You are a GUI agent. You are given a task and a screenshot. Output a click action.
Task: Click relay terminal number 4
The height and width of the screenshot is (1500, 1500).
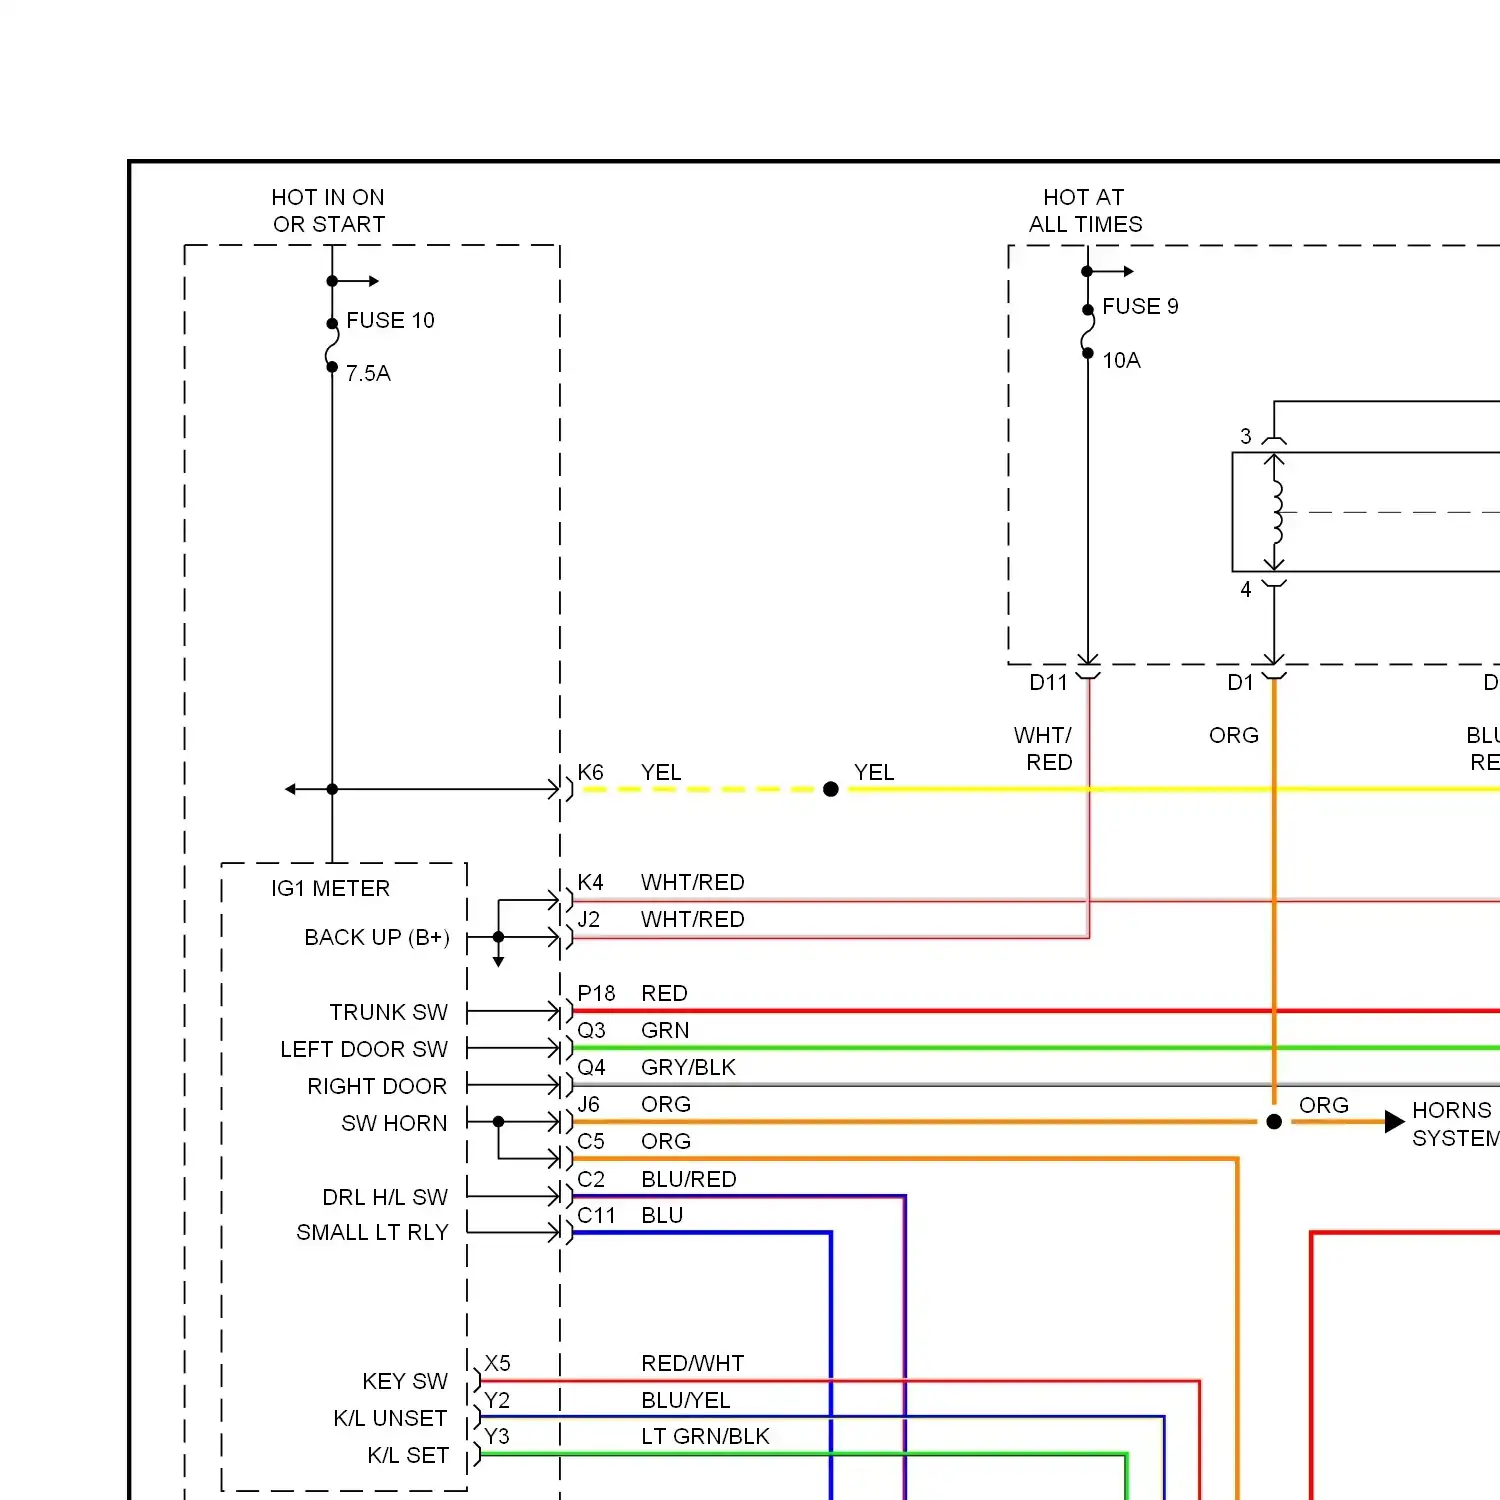[1246, 589]
